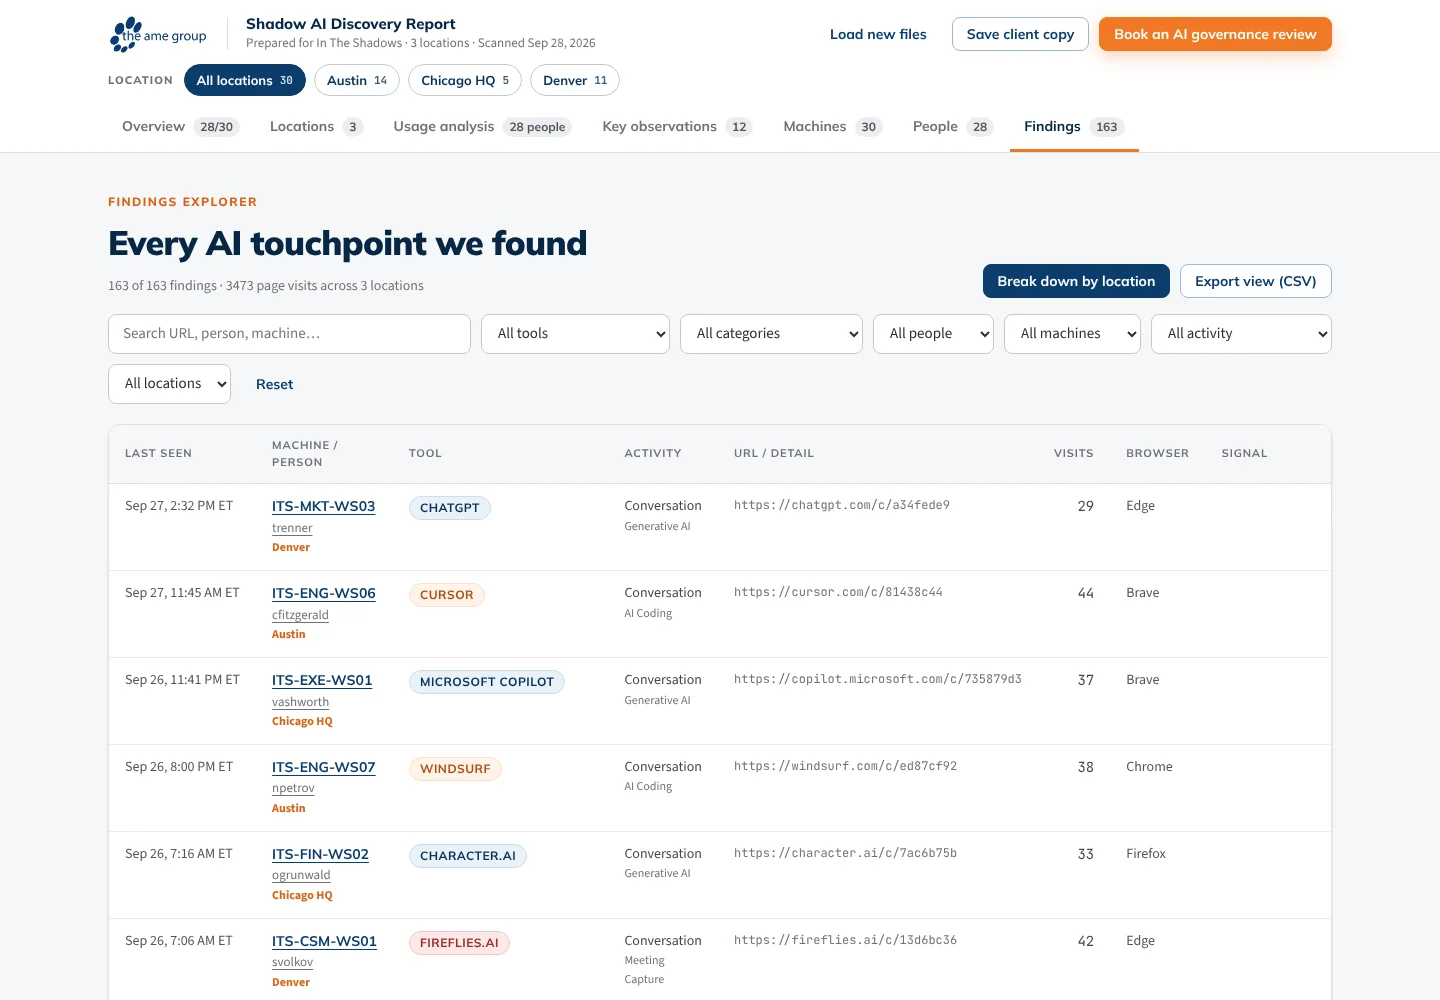Filter by Chicago HQ location pill
Image resolution: width=1440 pixels, height=1000 pixels.
[x=465, y=80]
